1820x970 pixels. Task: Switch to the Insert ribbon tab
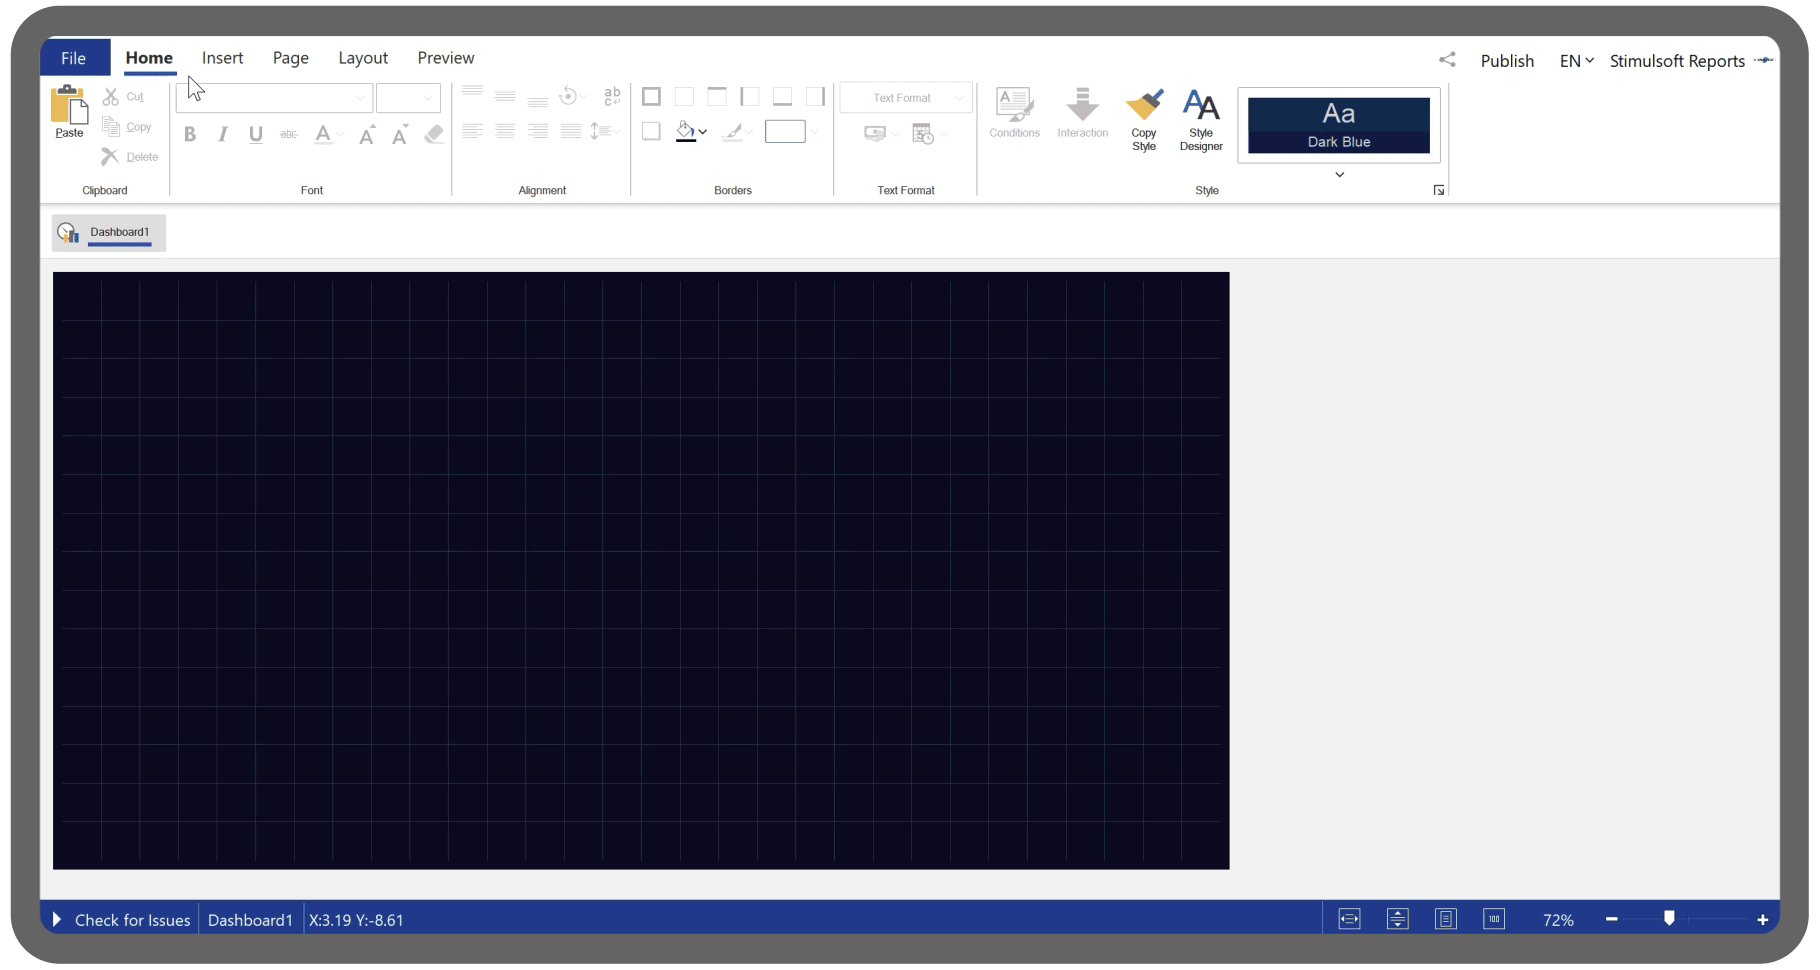pos(222,58)
